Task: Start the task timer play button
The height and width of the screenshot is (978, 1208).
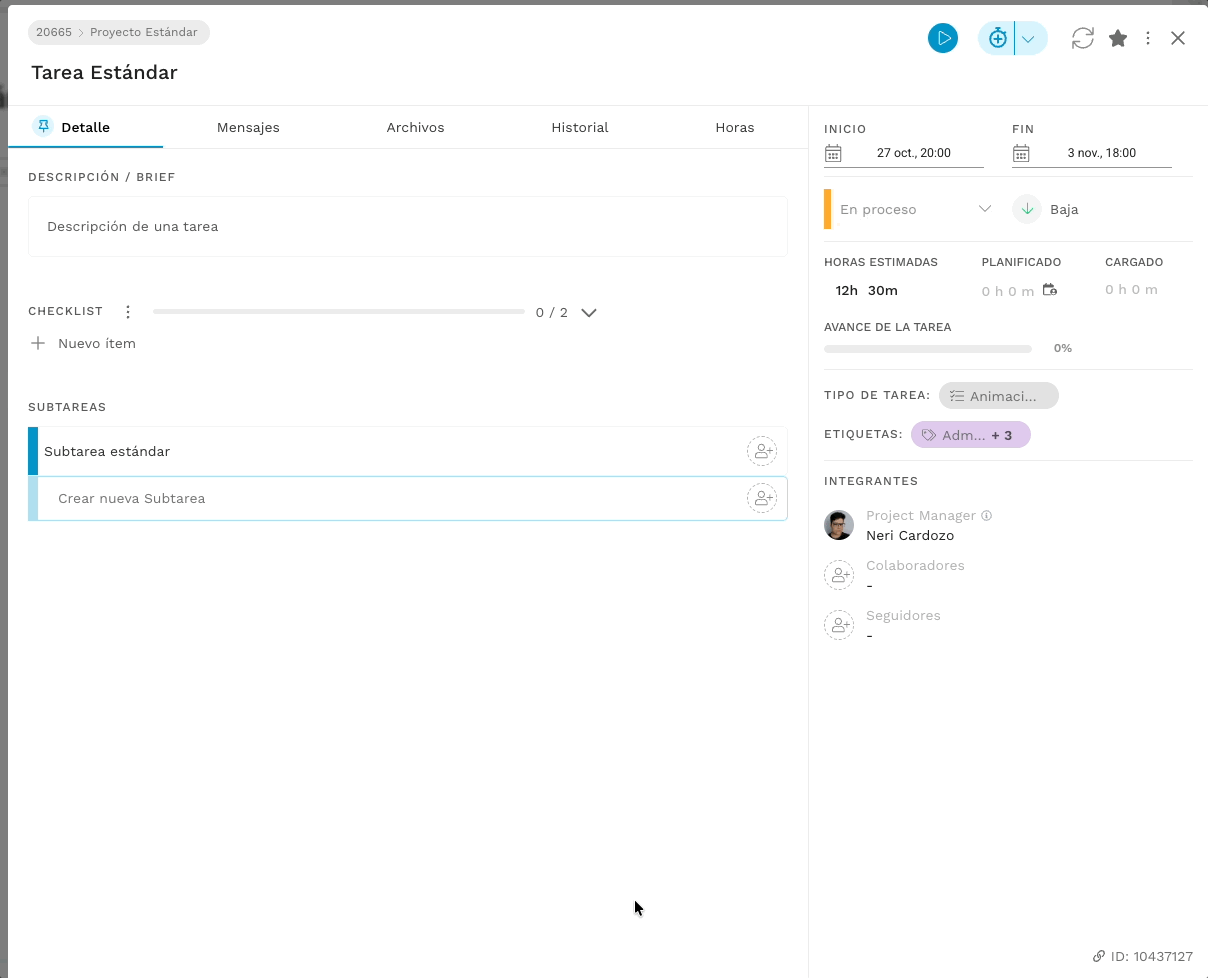Action: (942, 38)
